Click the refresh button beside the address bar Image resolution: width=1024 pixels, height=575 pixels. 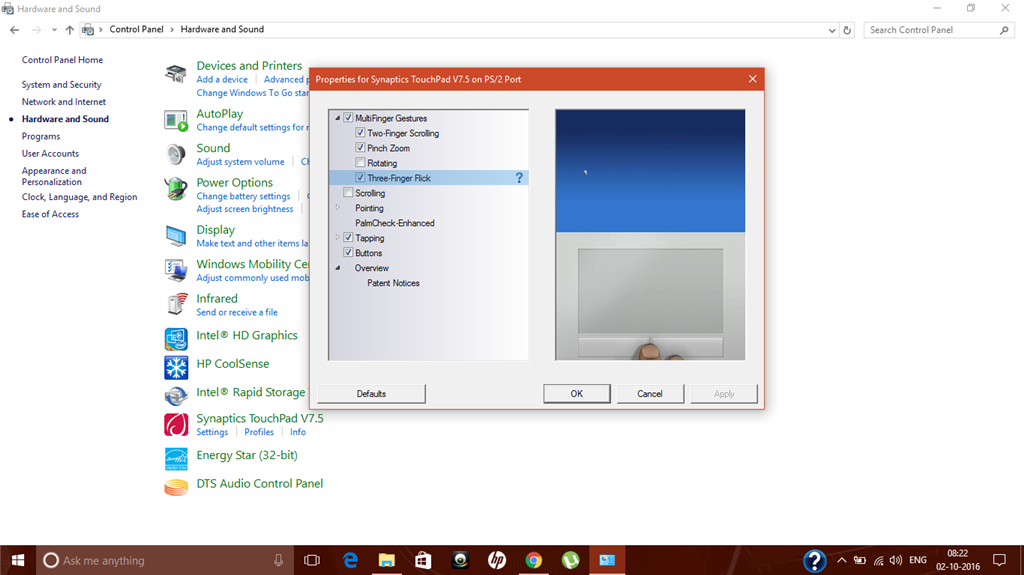[x=848, y=30]
